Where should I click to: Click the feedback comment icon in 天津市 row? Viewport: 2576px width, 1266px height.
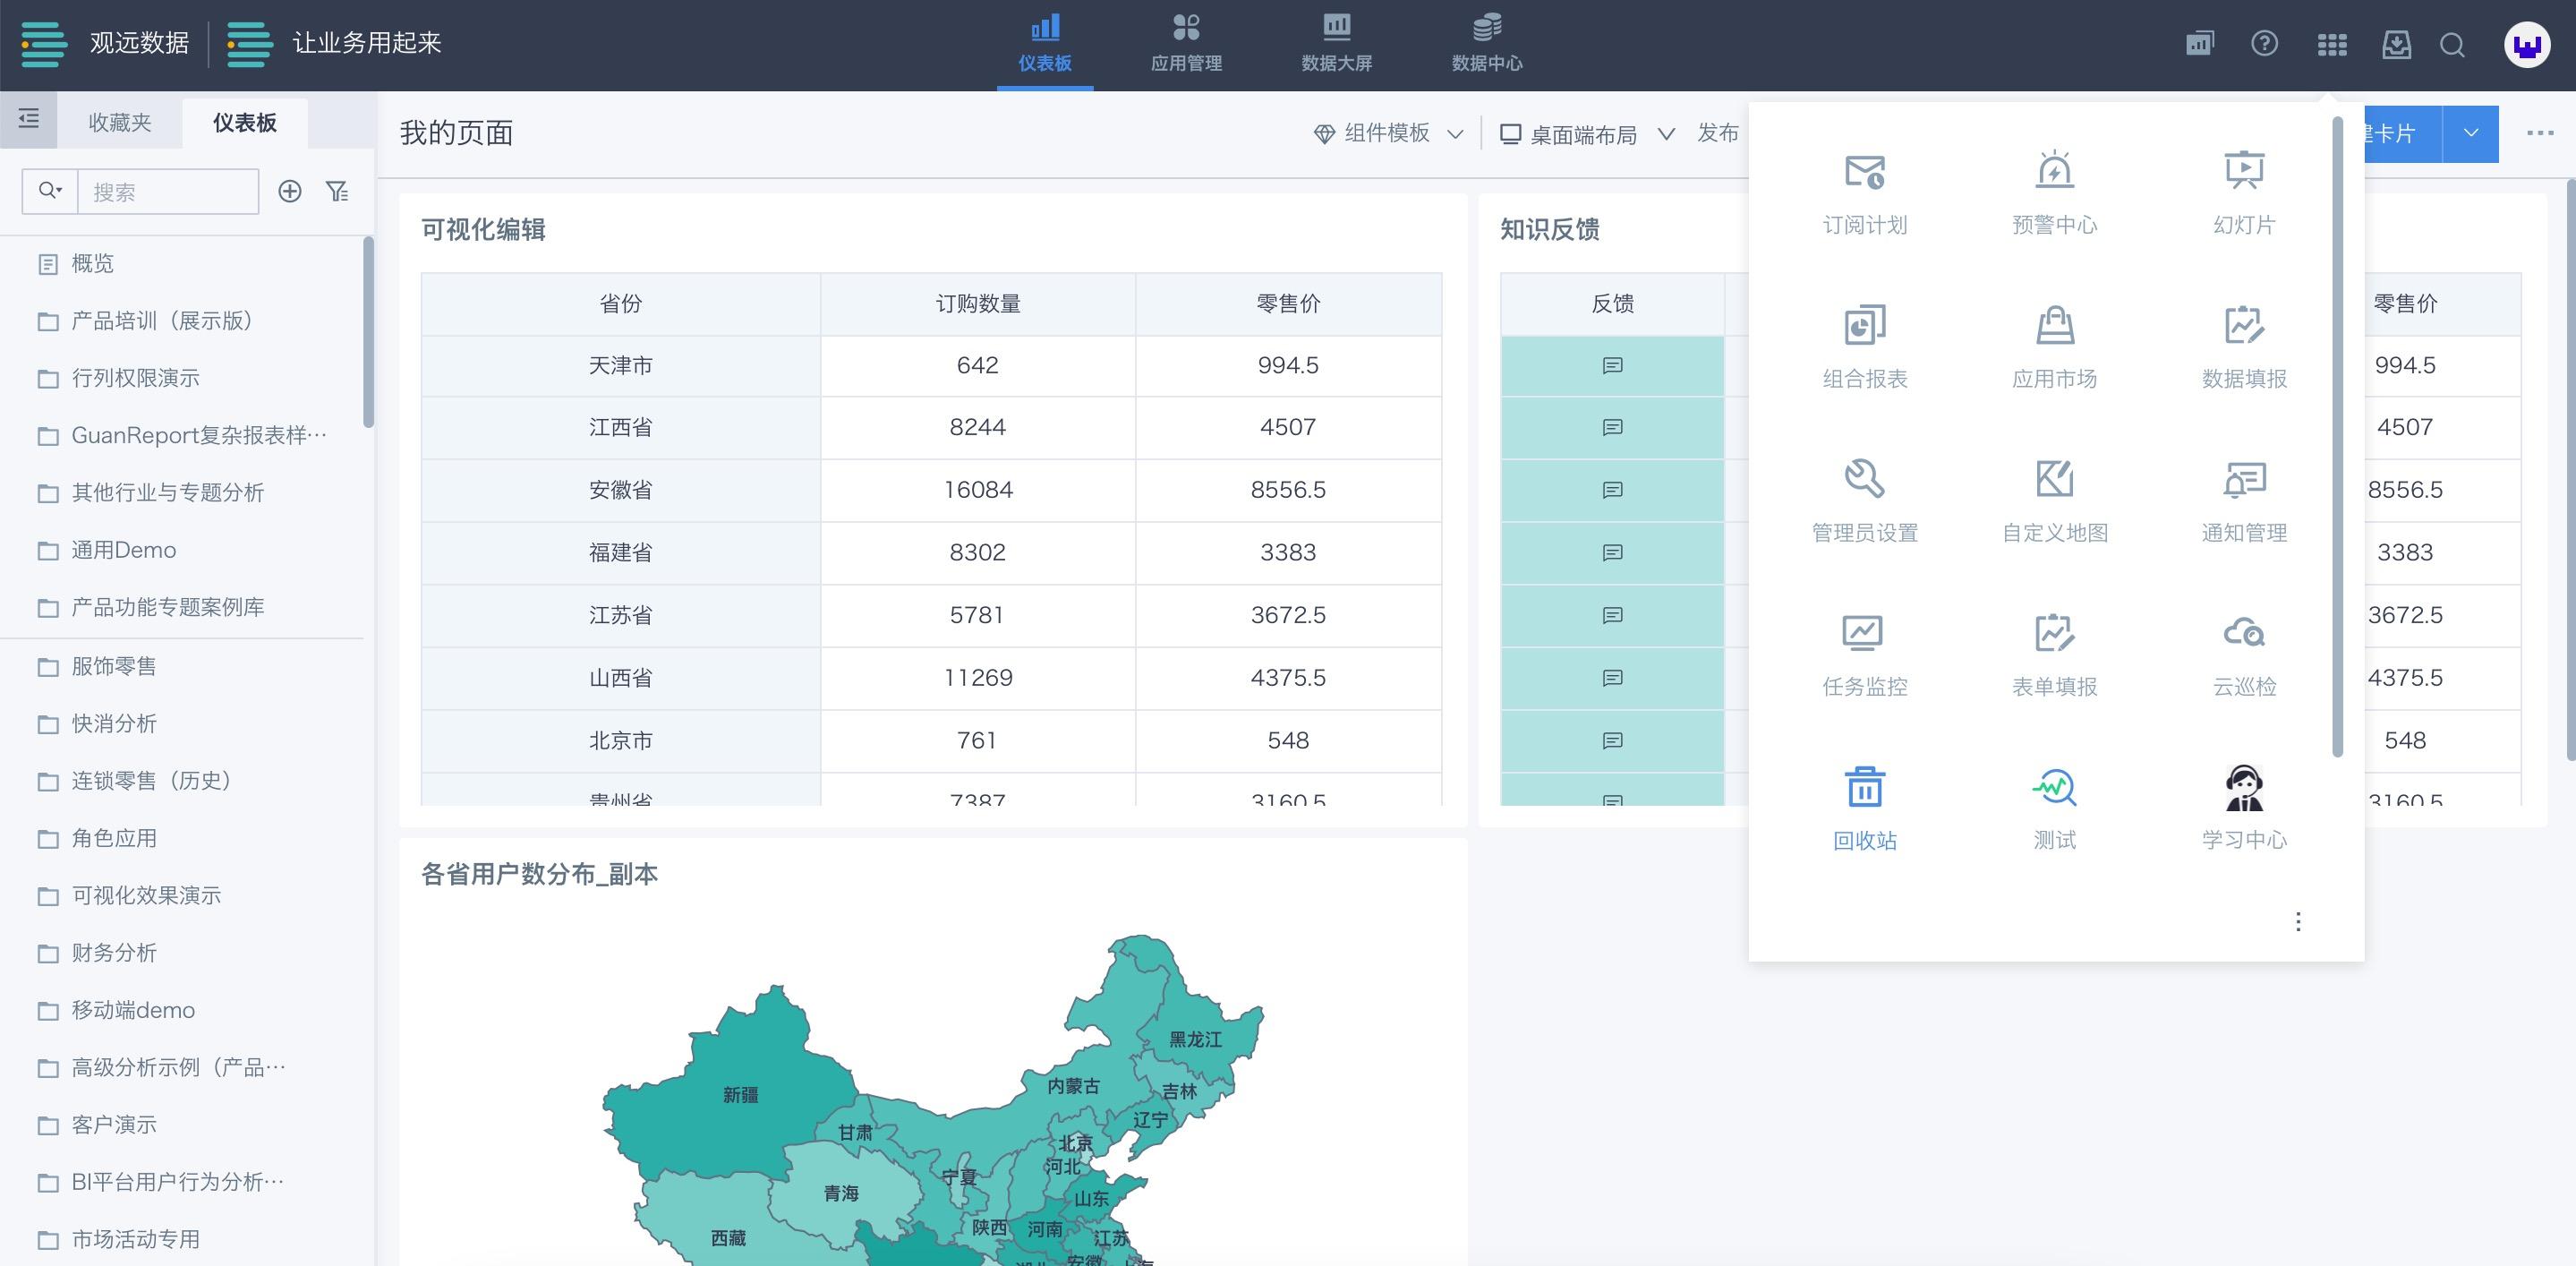1612,365
